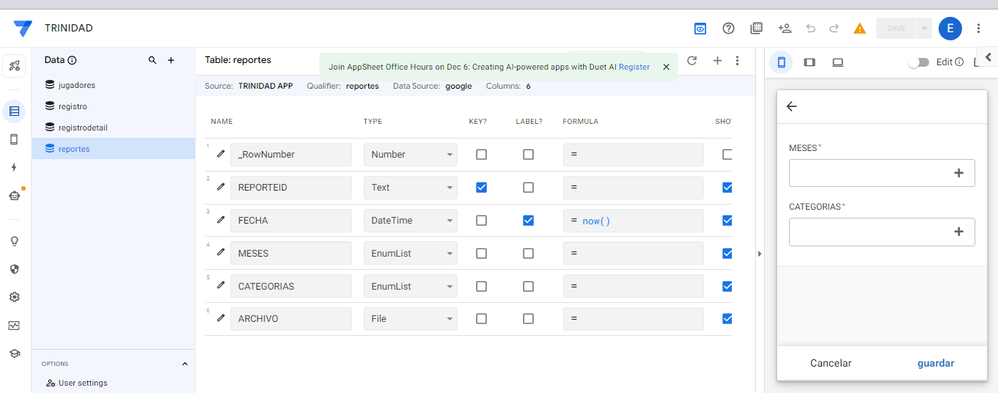Open the Views phone icon in sidebar

(14, 139)
